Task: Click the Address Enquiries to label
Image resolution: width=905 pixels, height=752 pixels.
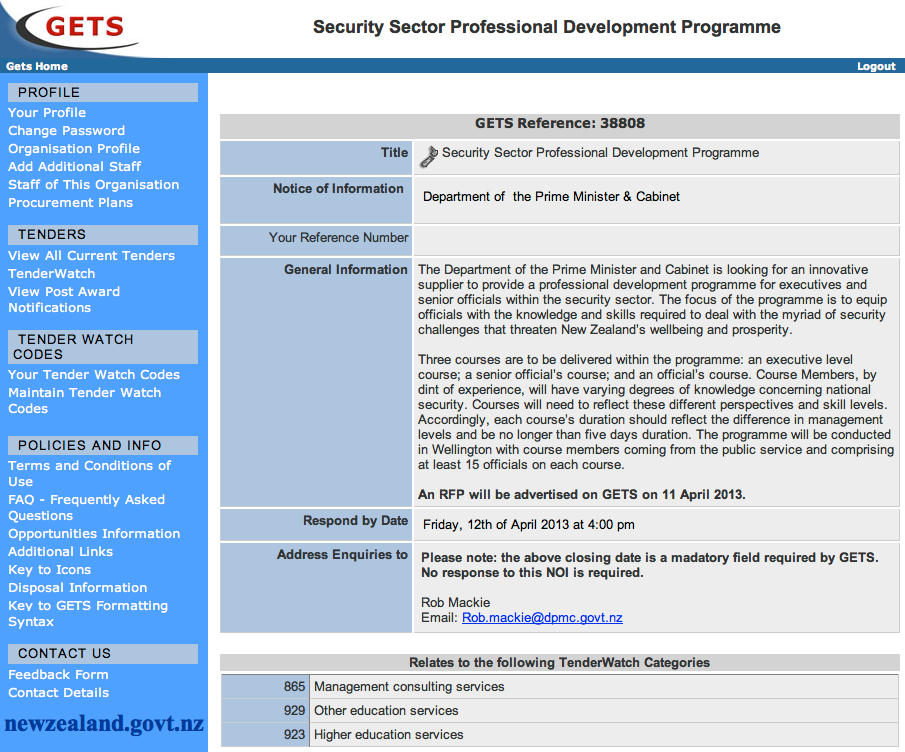Action: [342, 555]
